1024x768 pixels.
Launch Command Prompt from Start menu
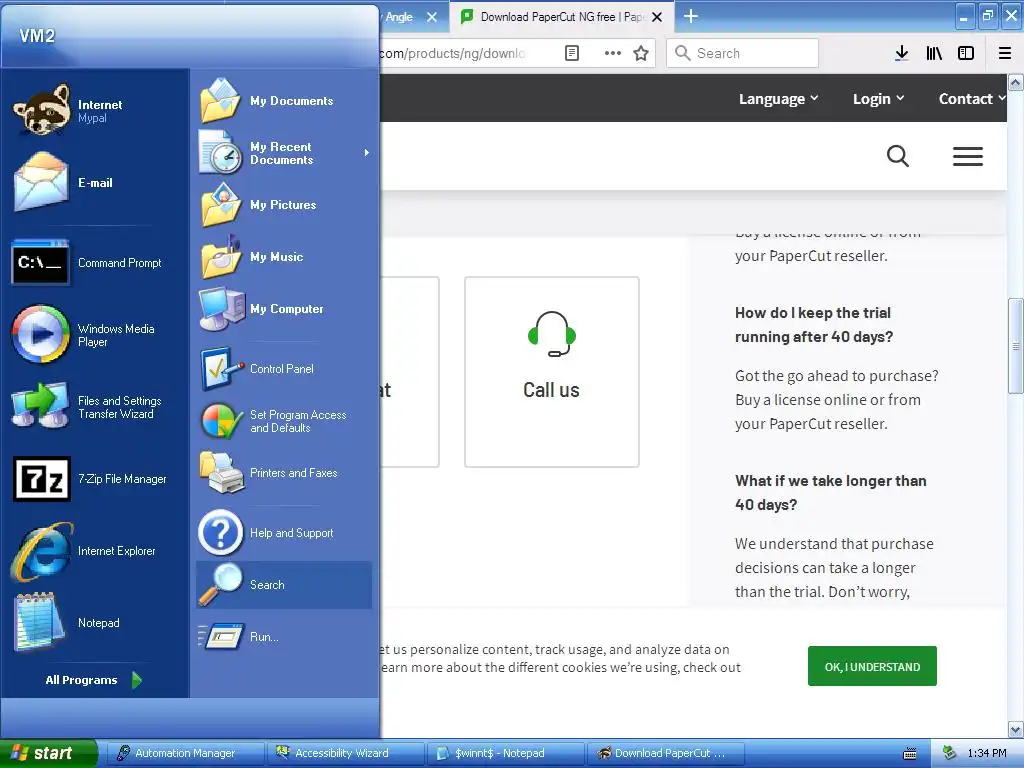pyautogui.click(x=95, y=263)
